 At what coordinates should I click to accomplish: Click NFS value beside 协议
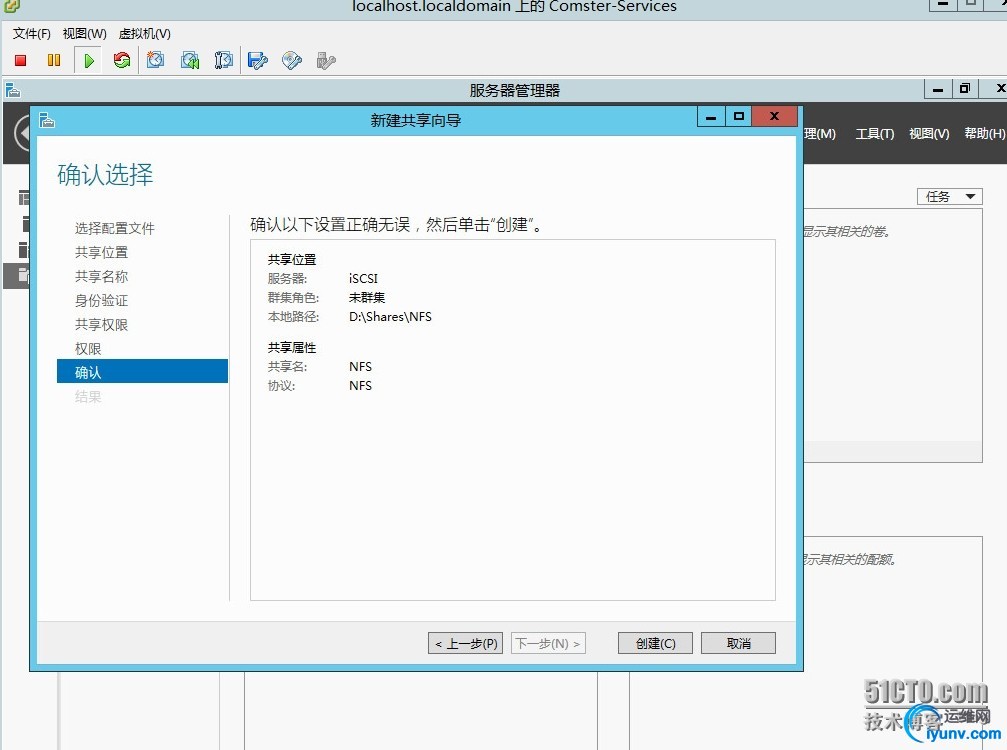pyautogui.click(x=360, y=385)
